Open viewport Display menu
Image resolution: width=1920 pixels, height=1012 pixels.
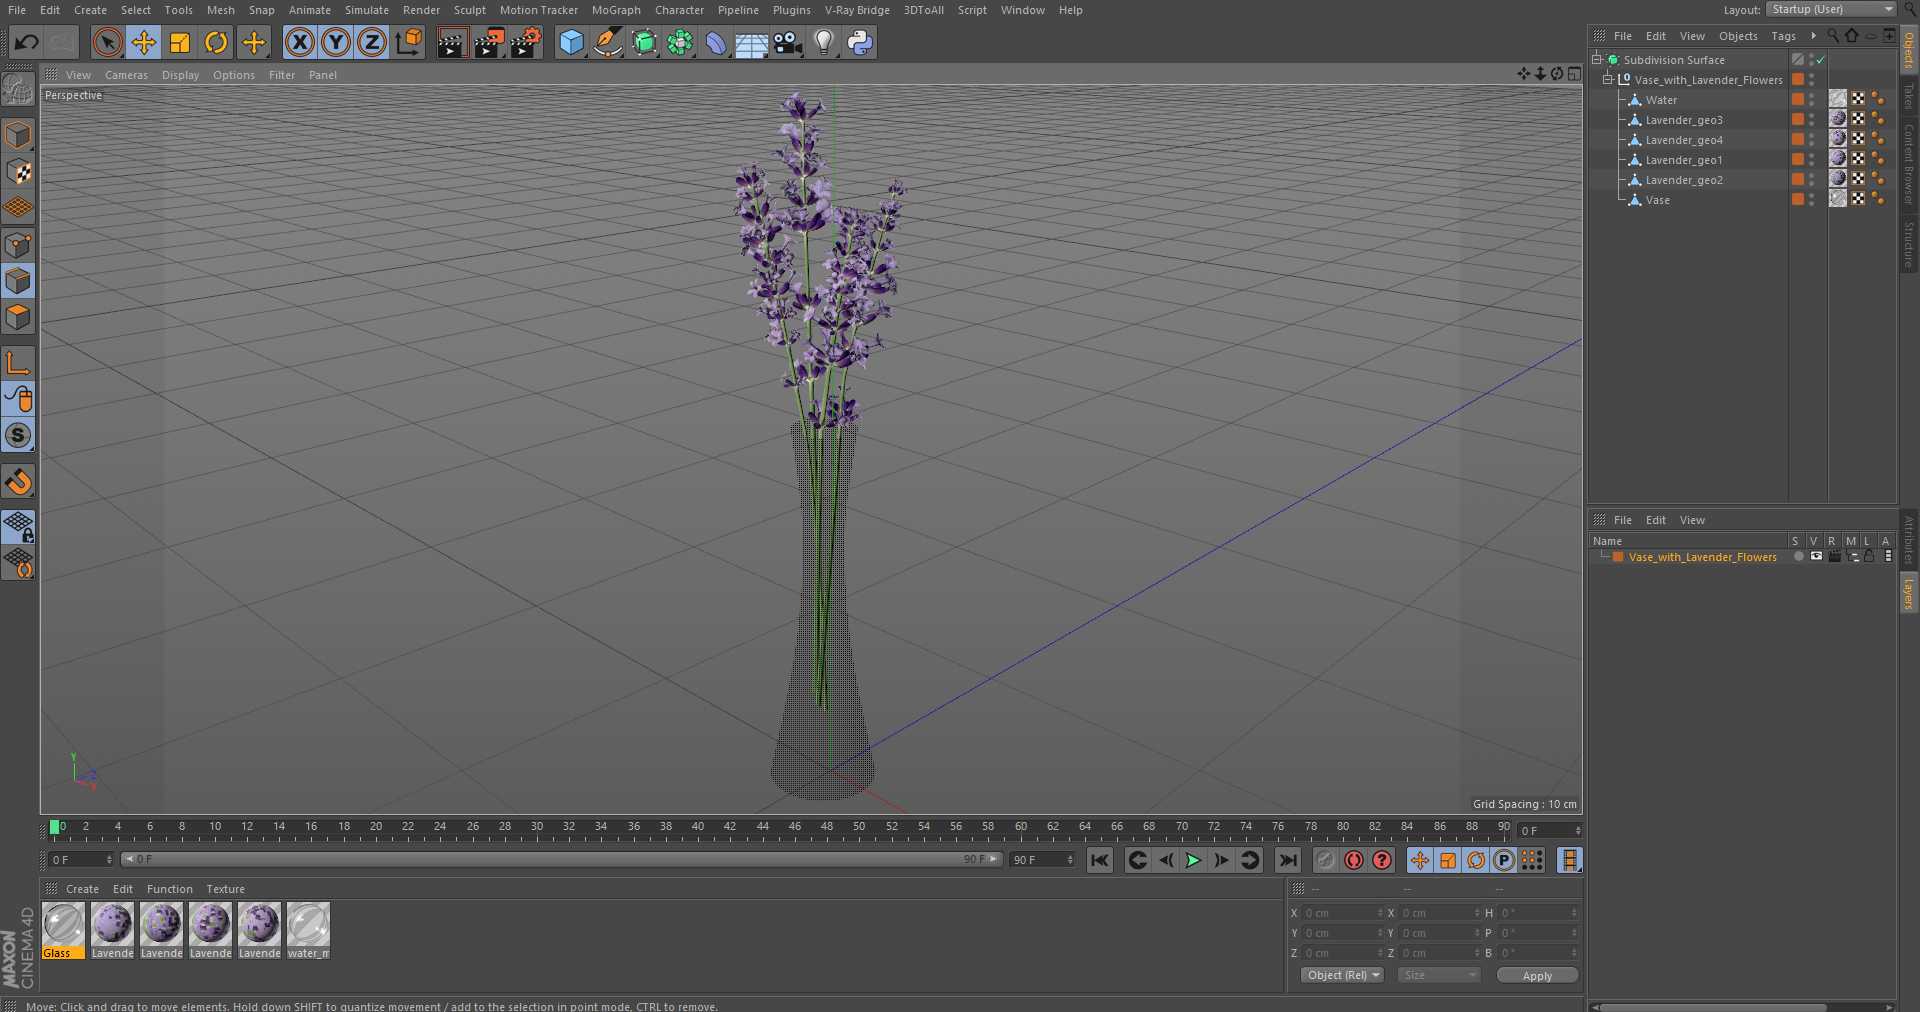point(180,75)
